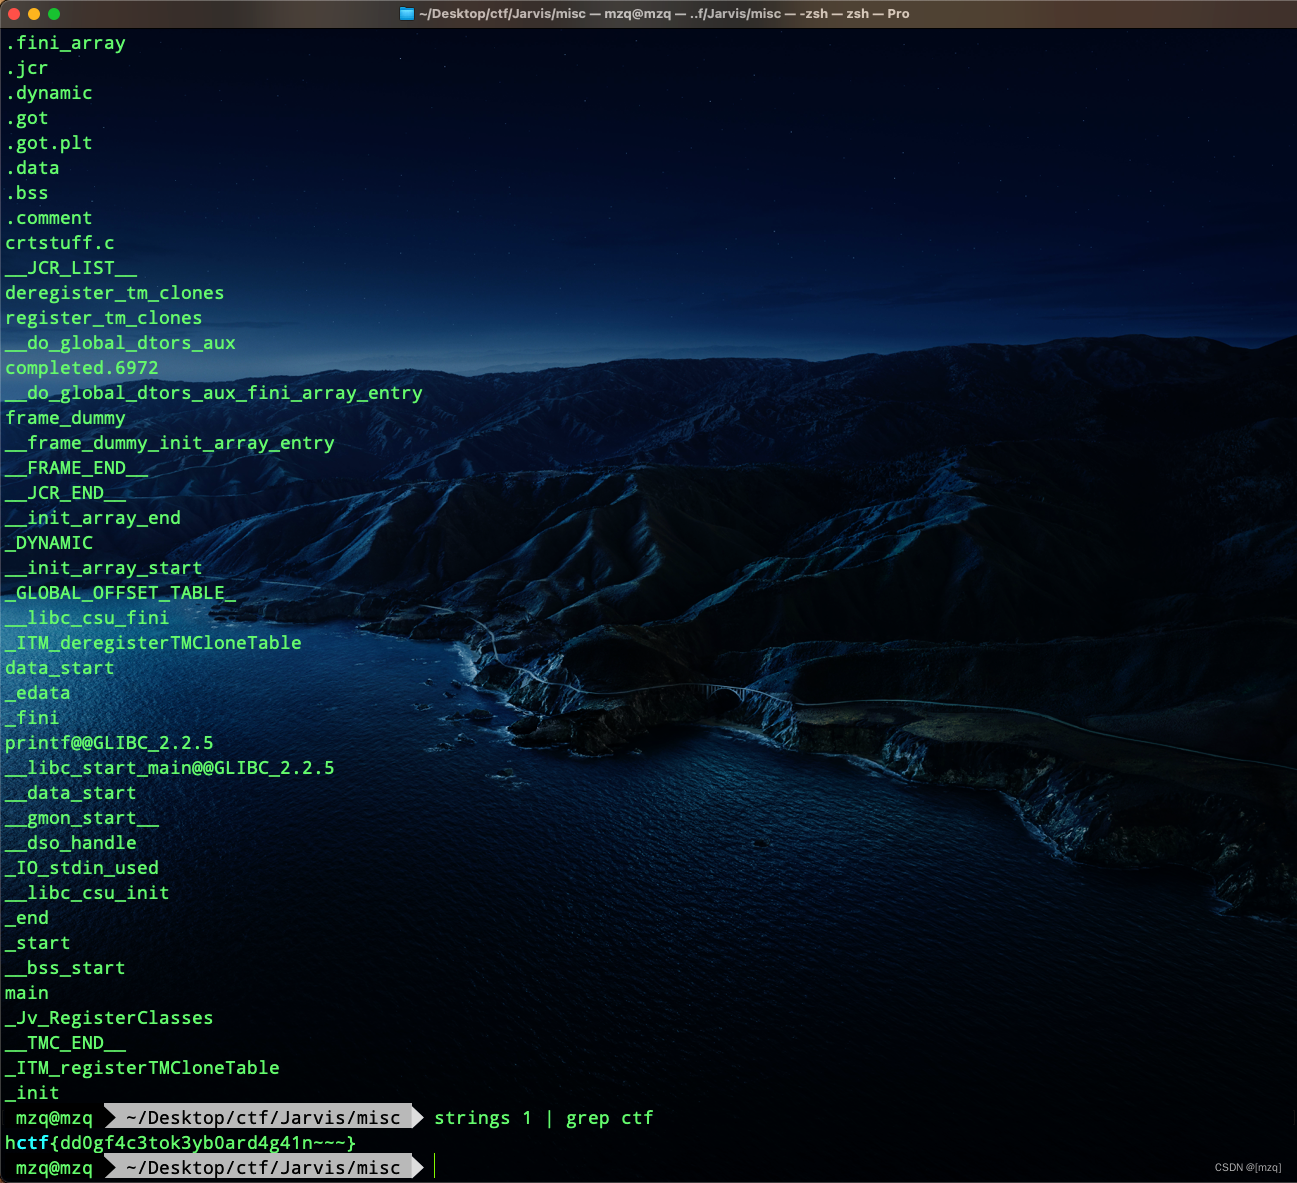
Task: Click the '__init_array_start' line
Action: (x=104, y=568)
